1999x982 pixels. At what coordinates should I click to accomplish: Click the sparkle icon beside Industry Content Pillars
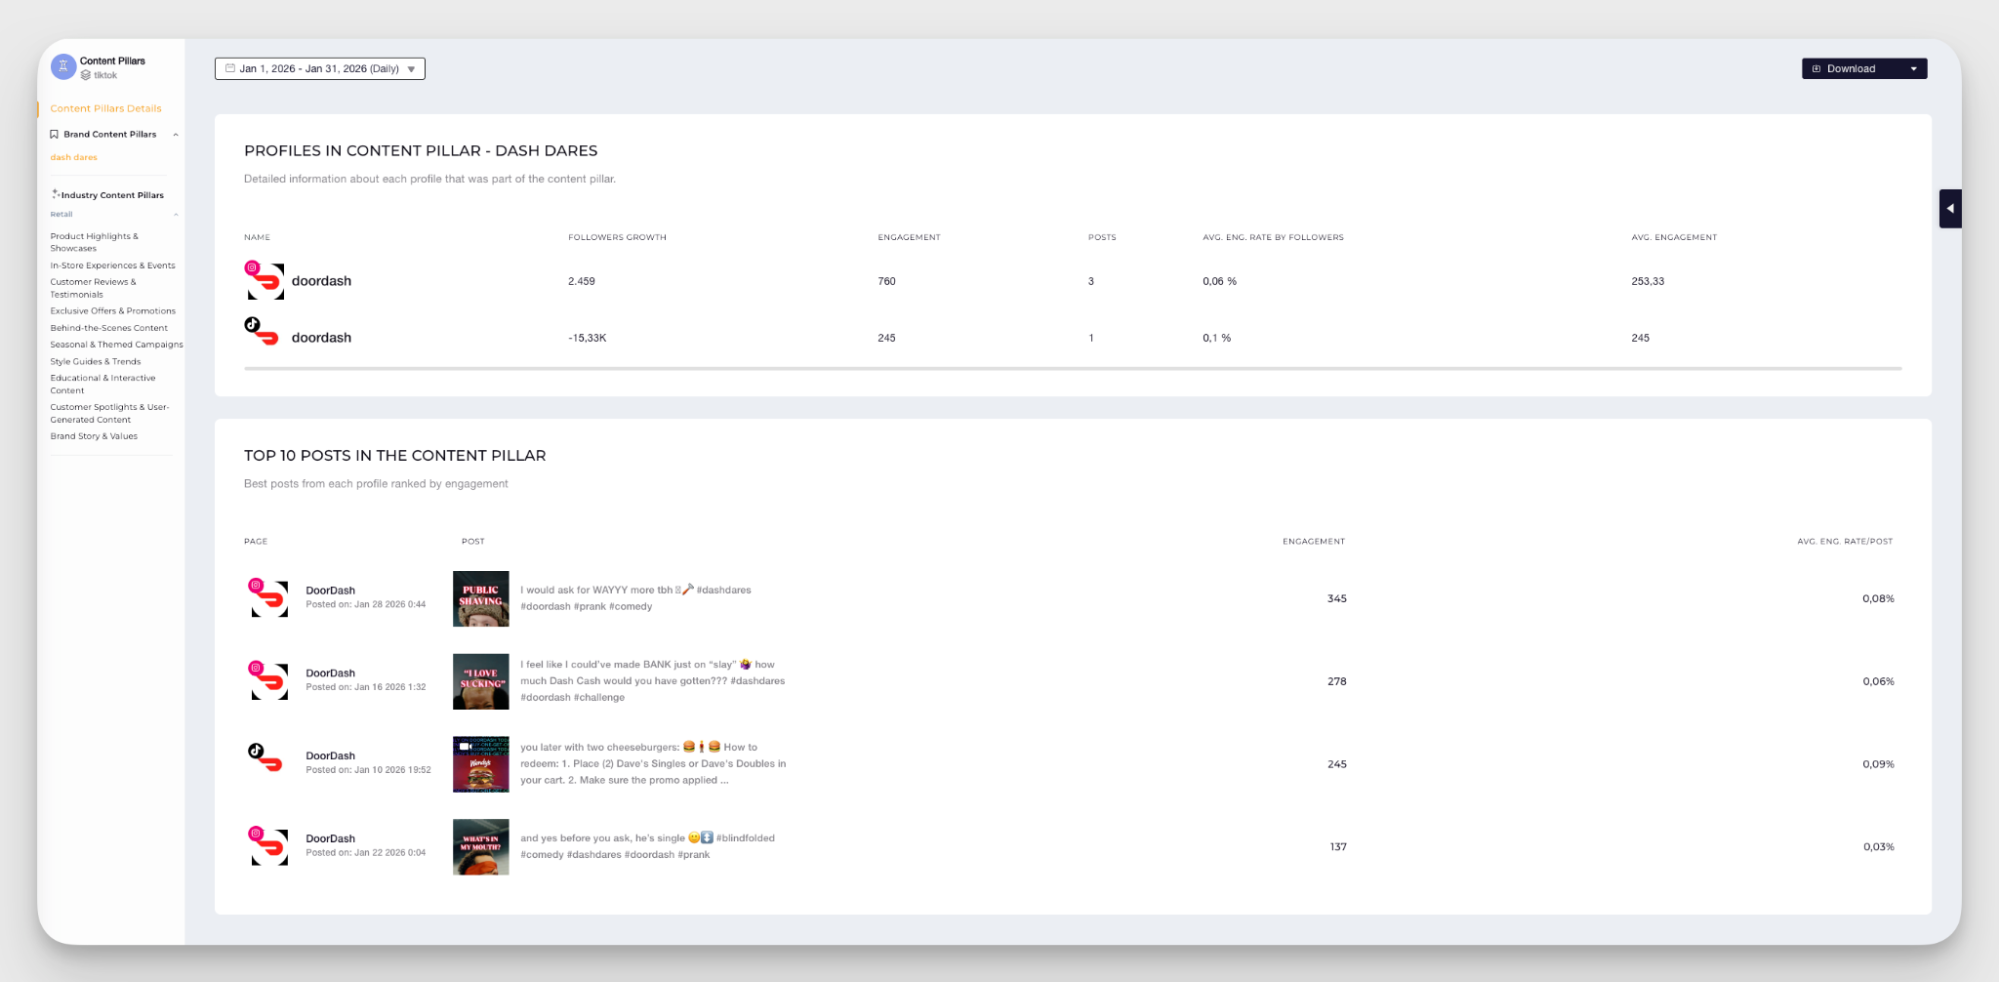[55, 194]
